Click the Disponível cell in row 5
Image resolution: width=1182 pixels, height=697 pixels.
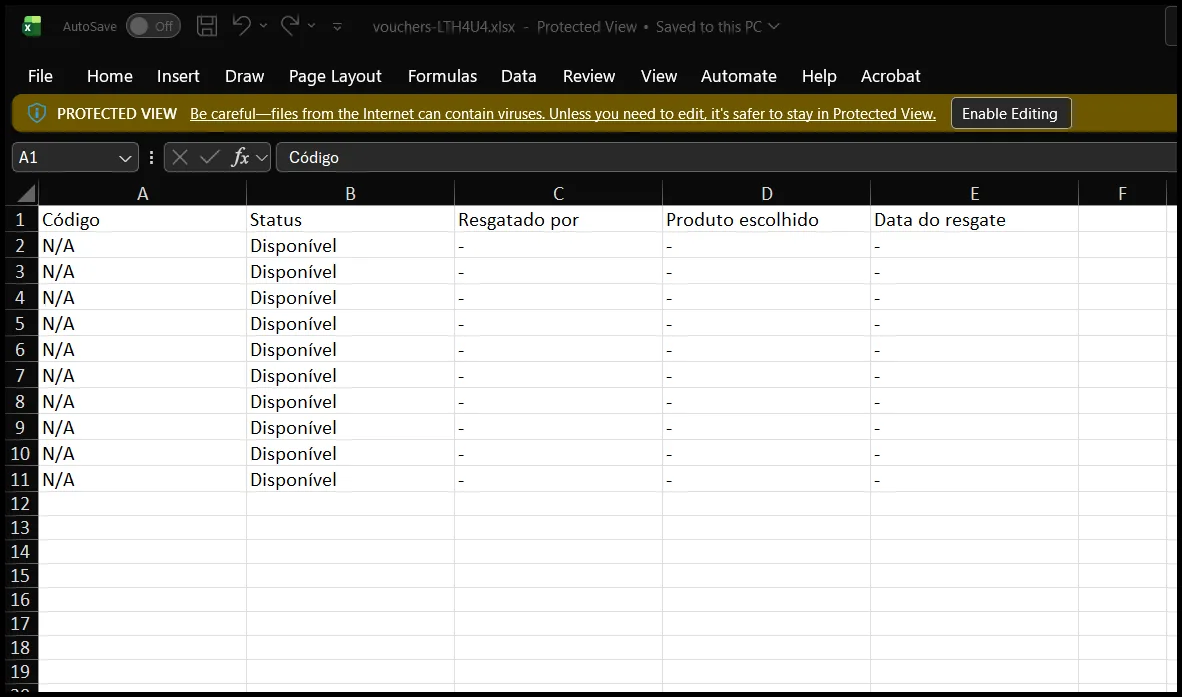click(351, 323)
